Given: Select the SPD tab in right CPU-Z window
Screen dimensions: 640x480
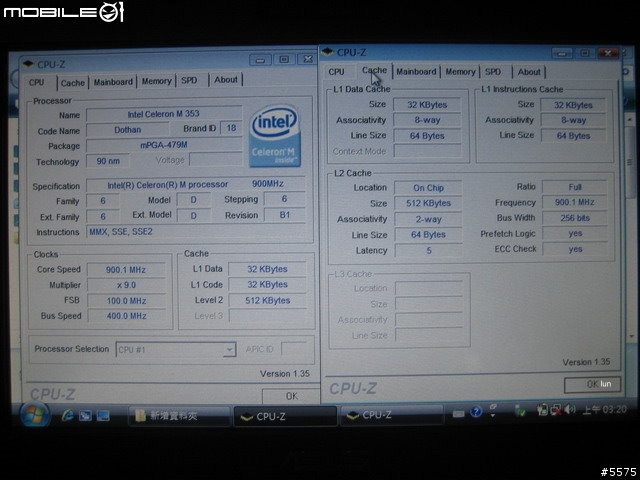Looking at the screenshot, I should tap(493, 72).
